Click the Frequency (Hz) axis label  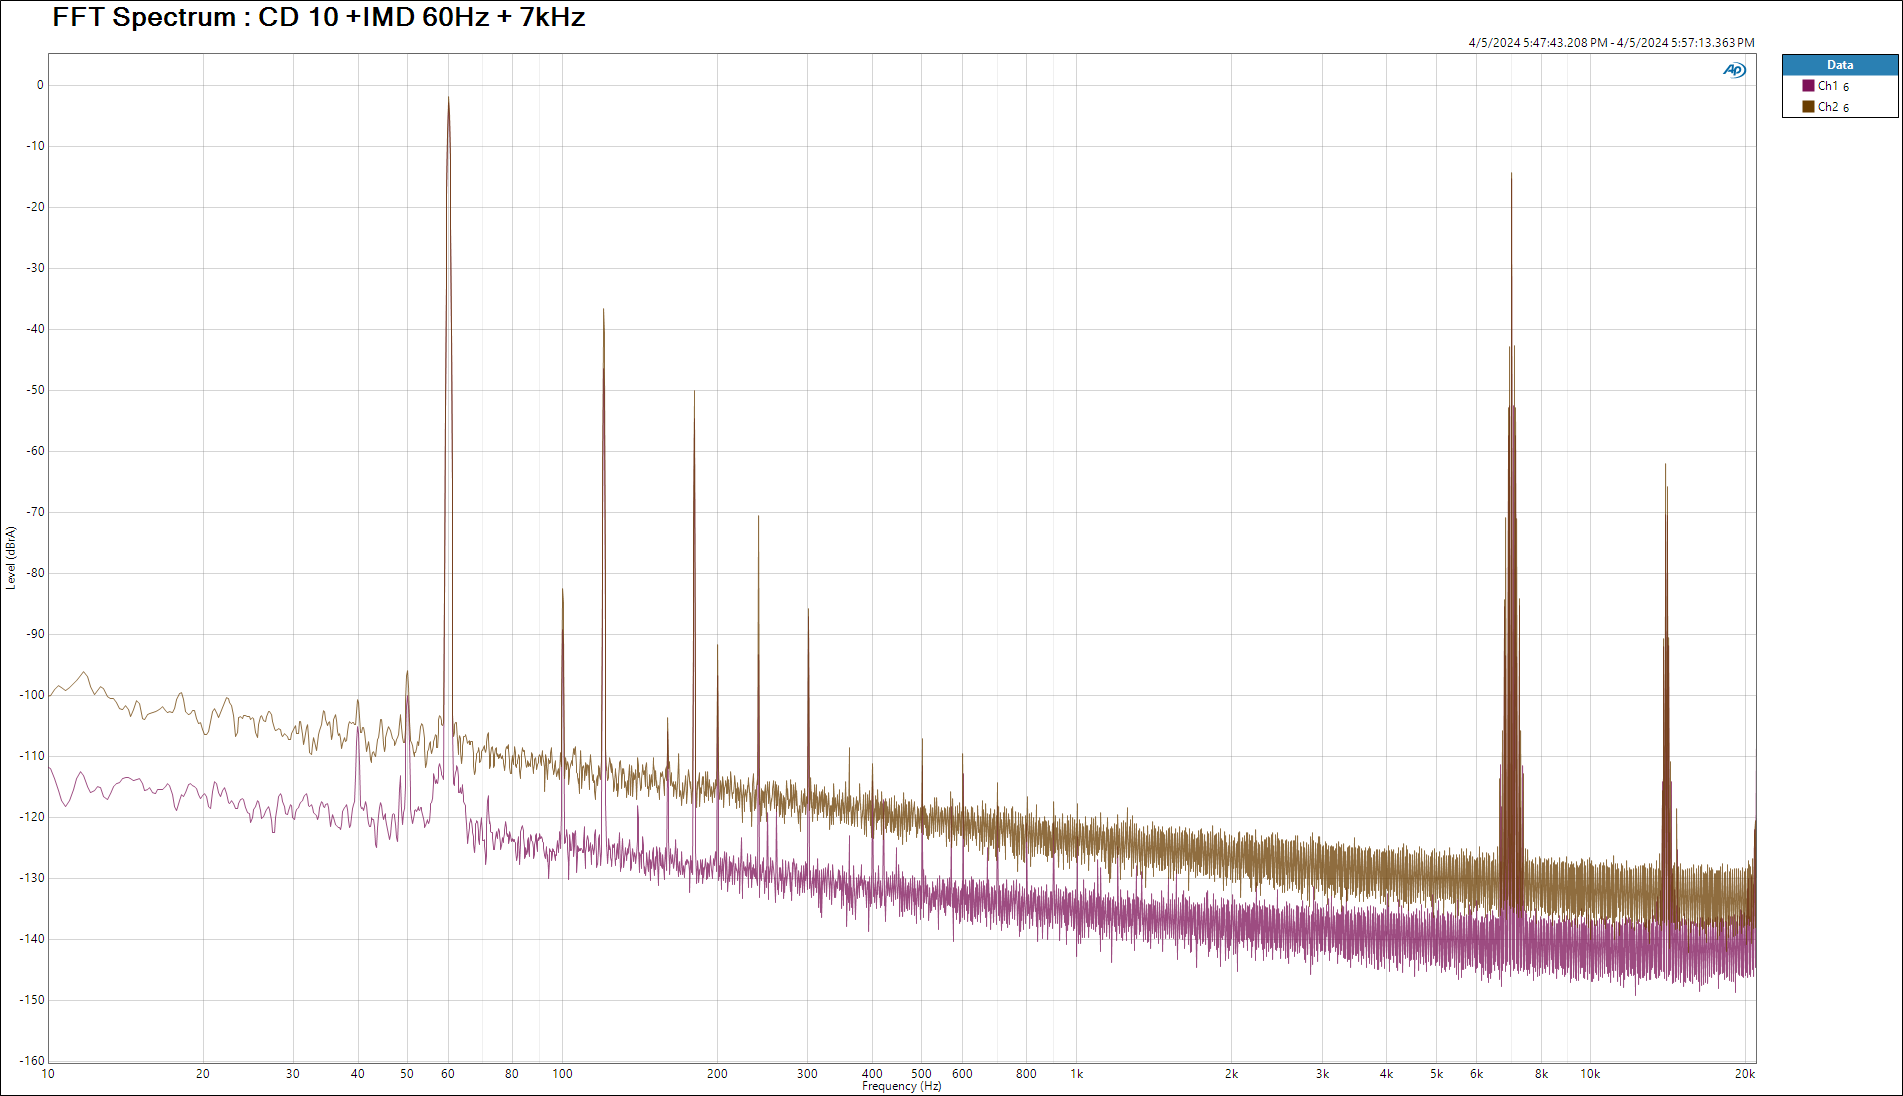(x=901, y=1086)
